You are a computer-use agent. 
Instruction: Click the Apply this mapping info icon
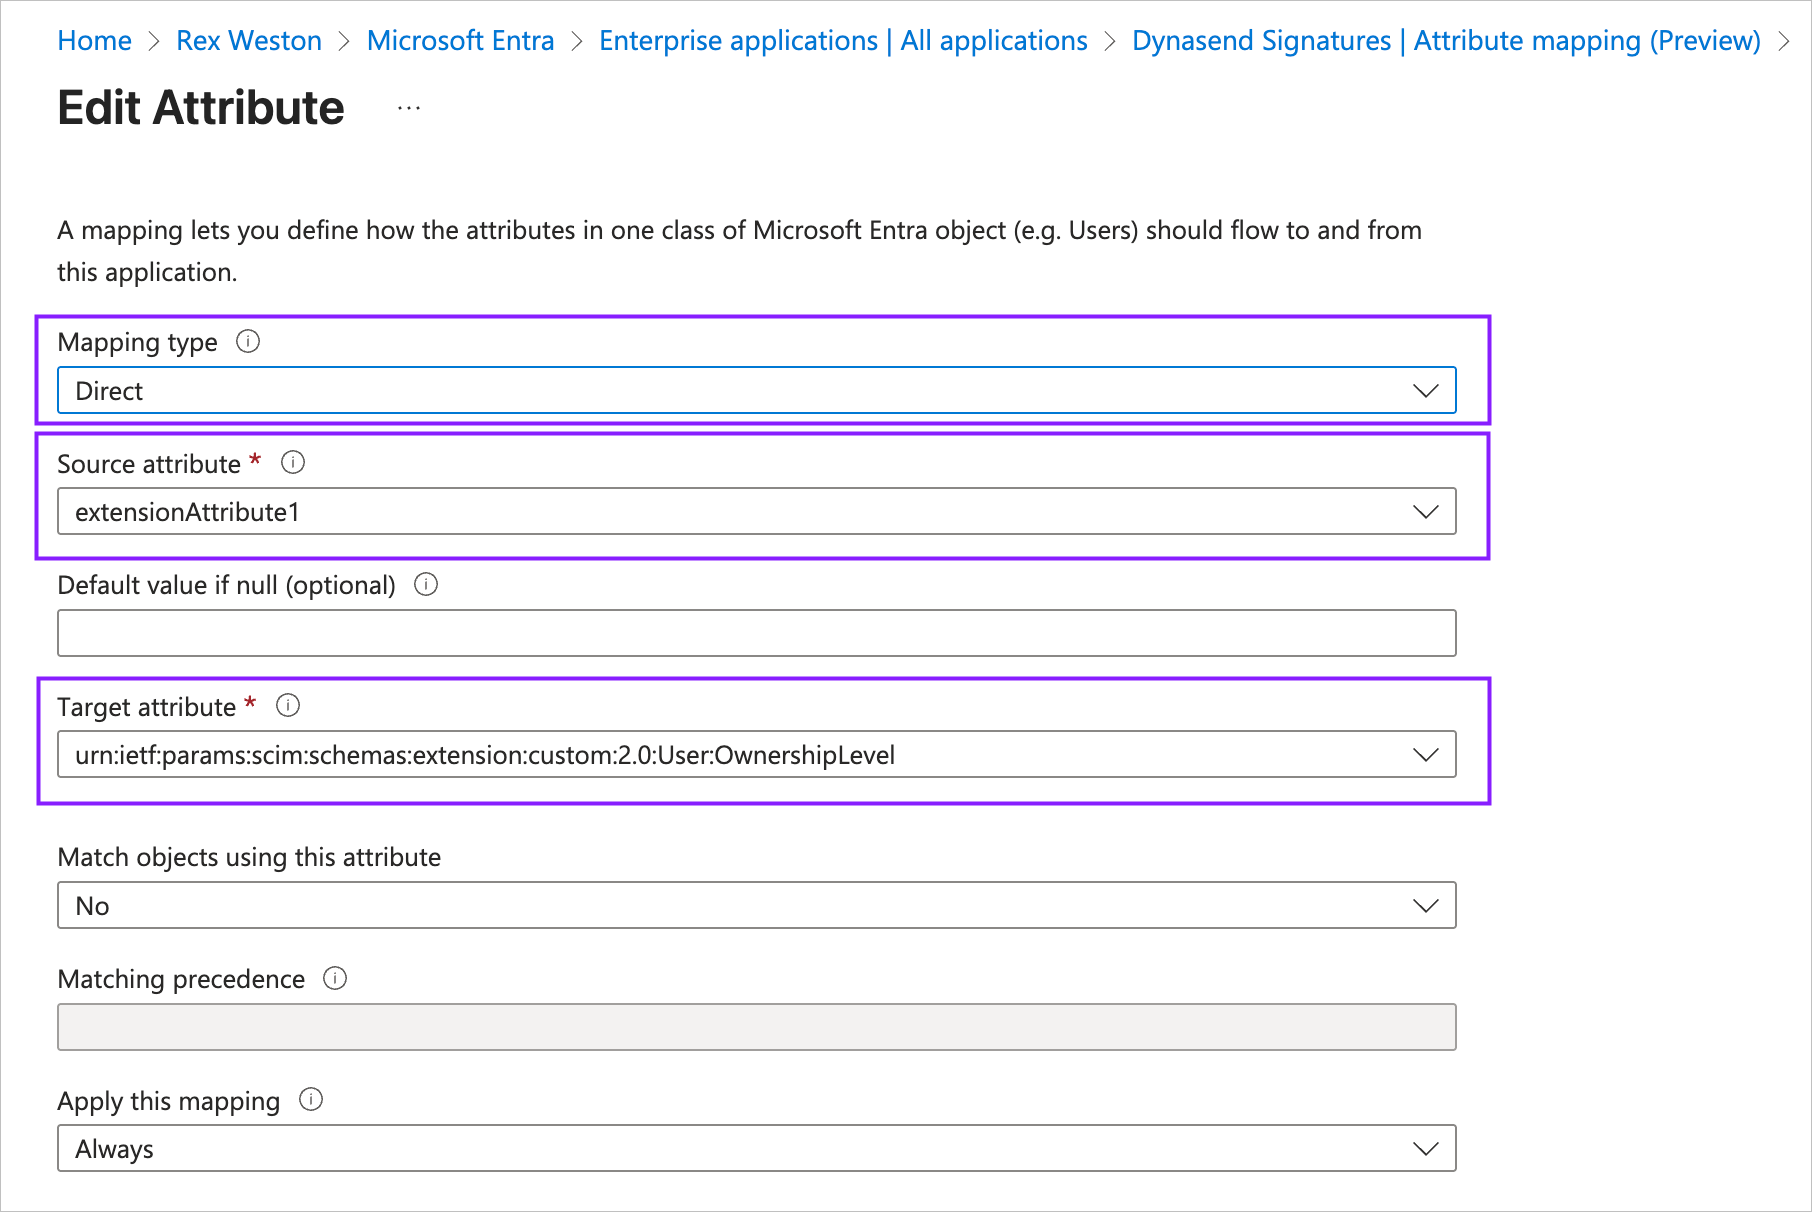coord(311,1100)
